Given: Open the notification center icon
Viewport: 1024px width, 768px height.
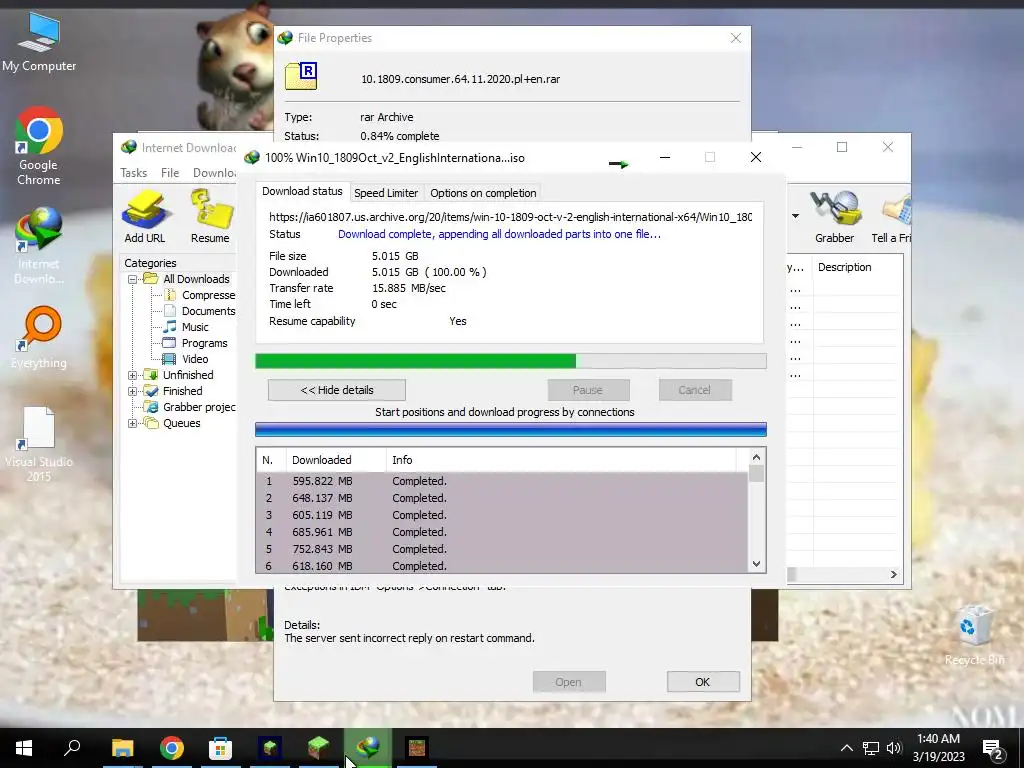Looking at the screenshot, I should click(x=993, y=748).
